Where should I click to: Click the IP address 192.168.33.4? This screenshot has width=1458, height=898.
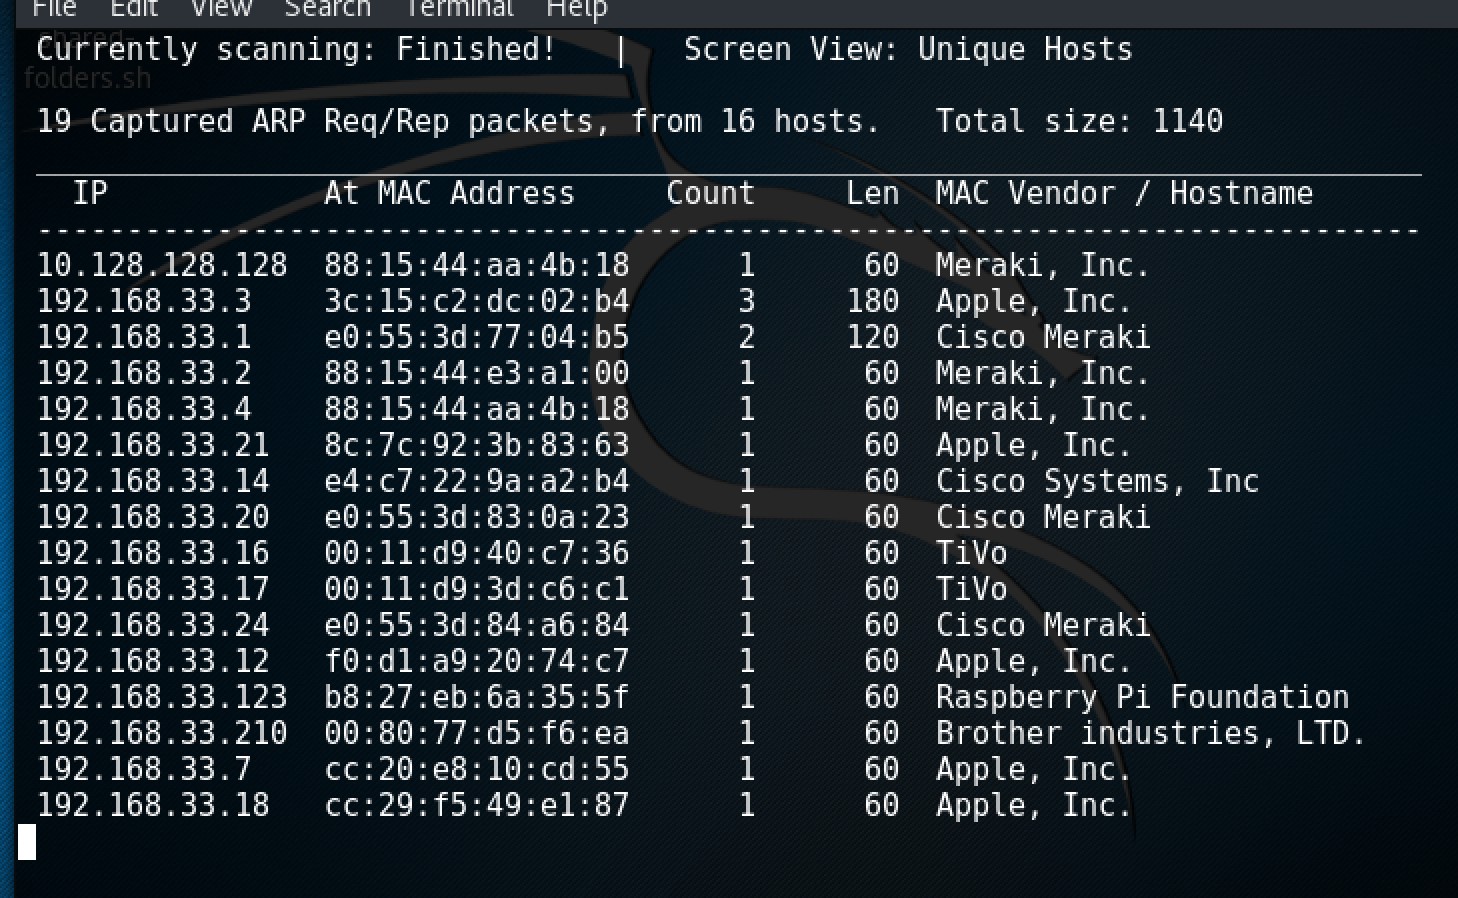coord(144,409)
